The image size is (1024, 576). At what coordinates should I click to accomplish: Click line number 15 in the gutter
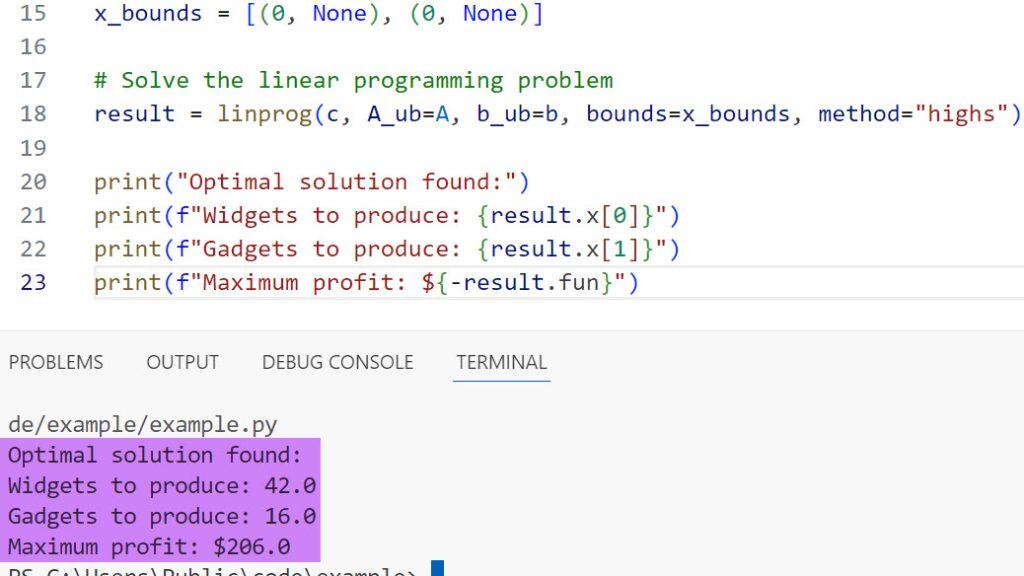coord(33,14)
